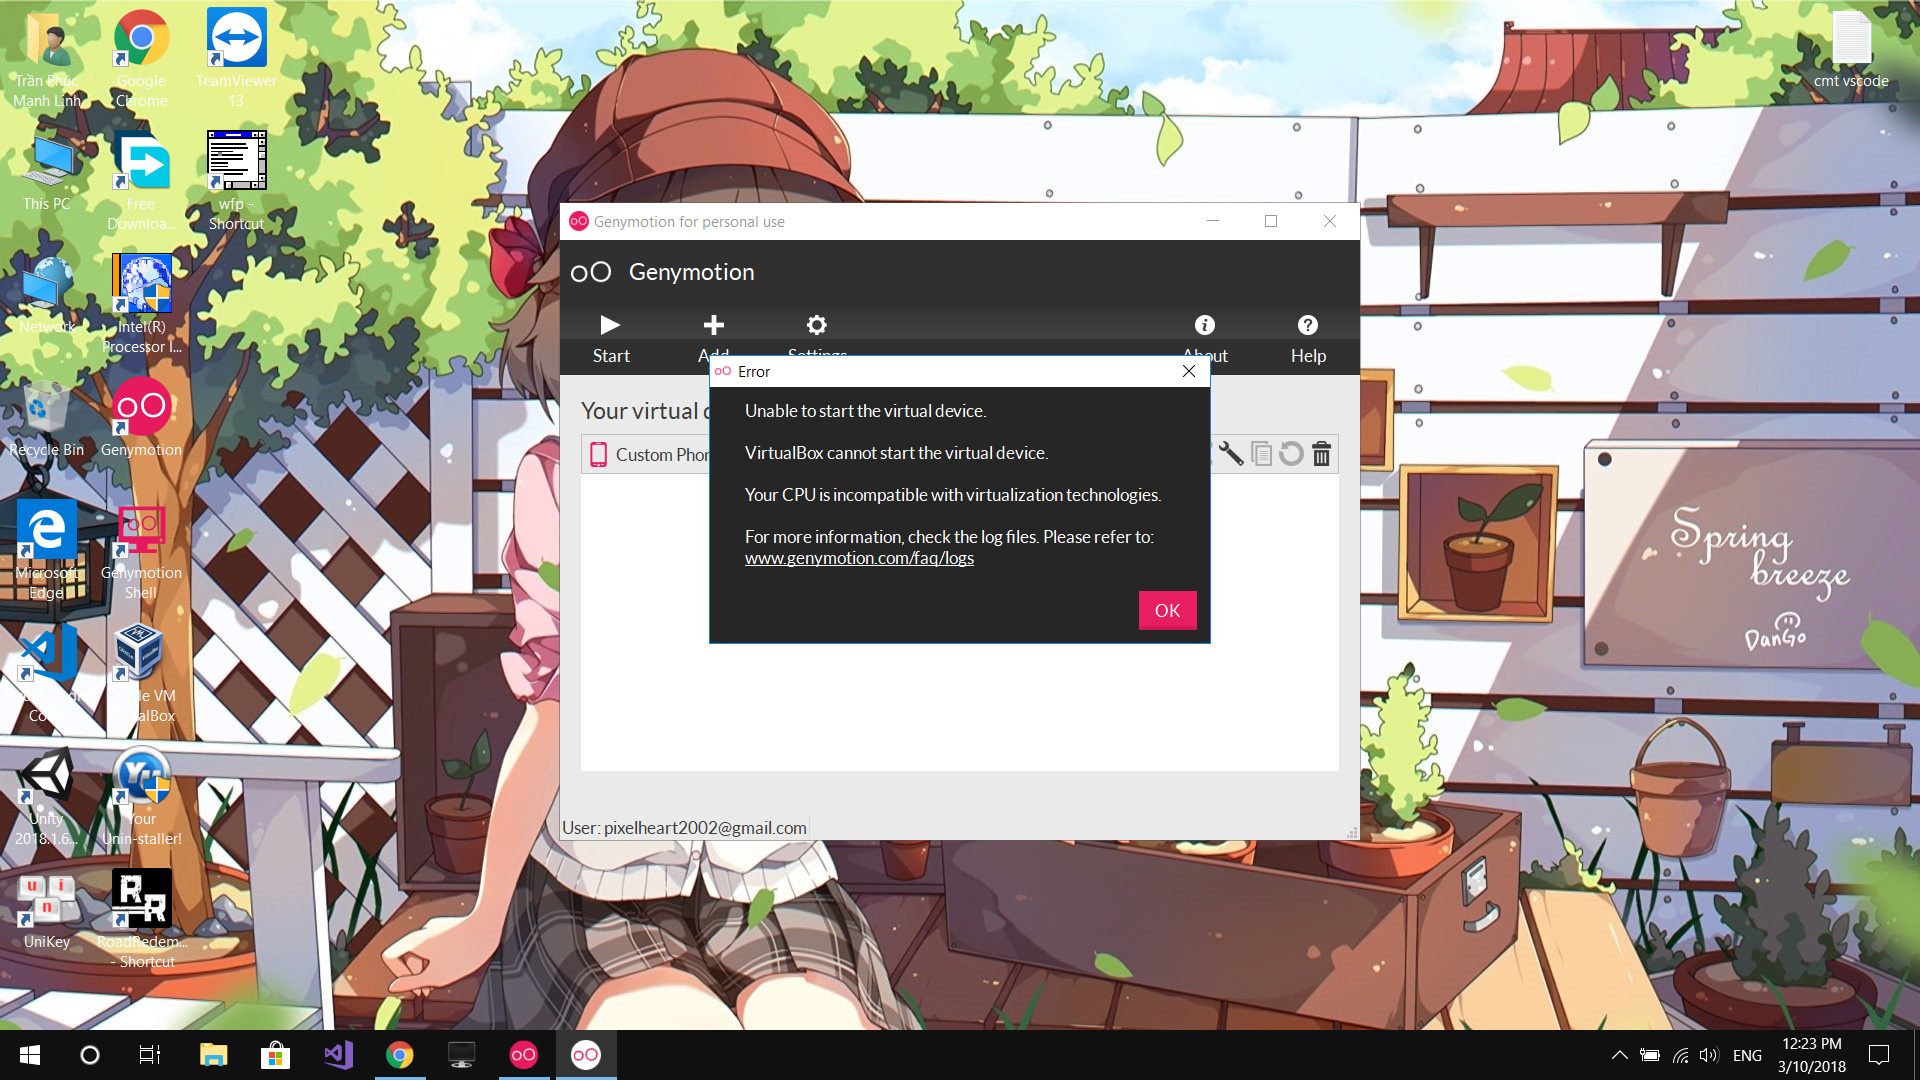The height and width of the screenshot is (1080, 1920).
Task: Click OK in the Error dialog
Action: coord(1167,610)
